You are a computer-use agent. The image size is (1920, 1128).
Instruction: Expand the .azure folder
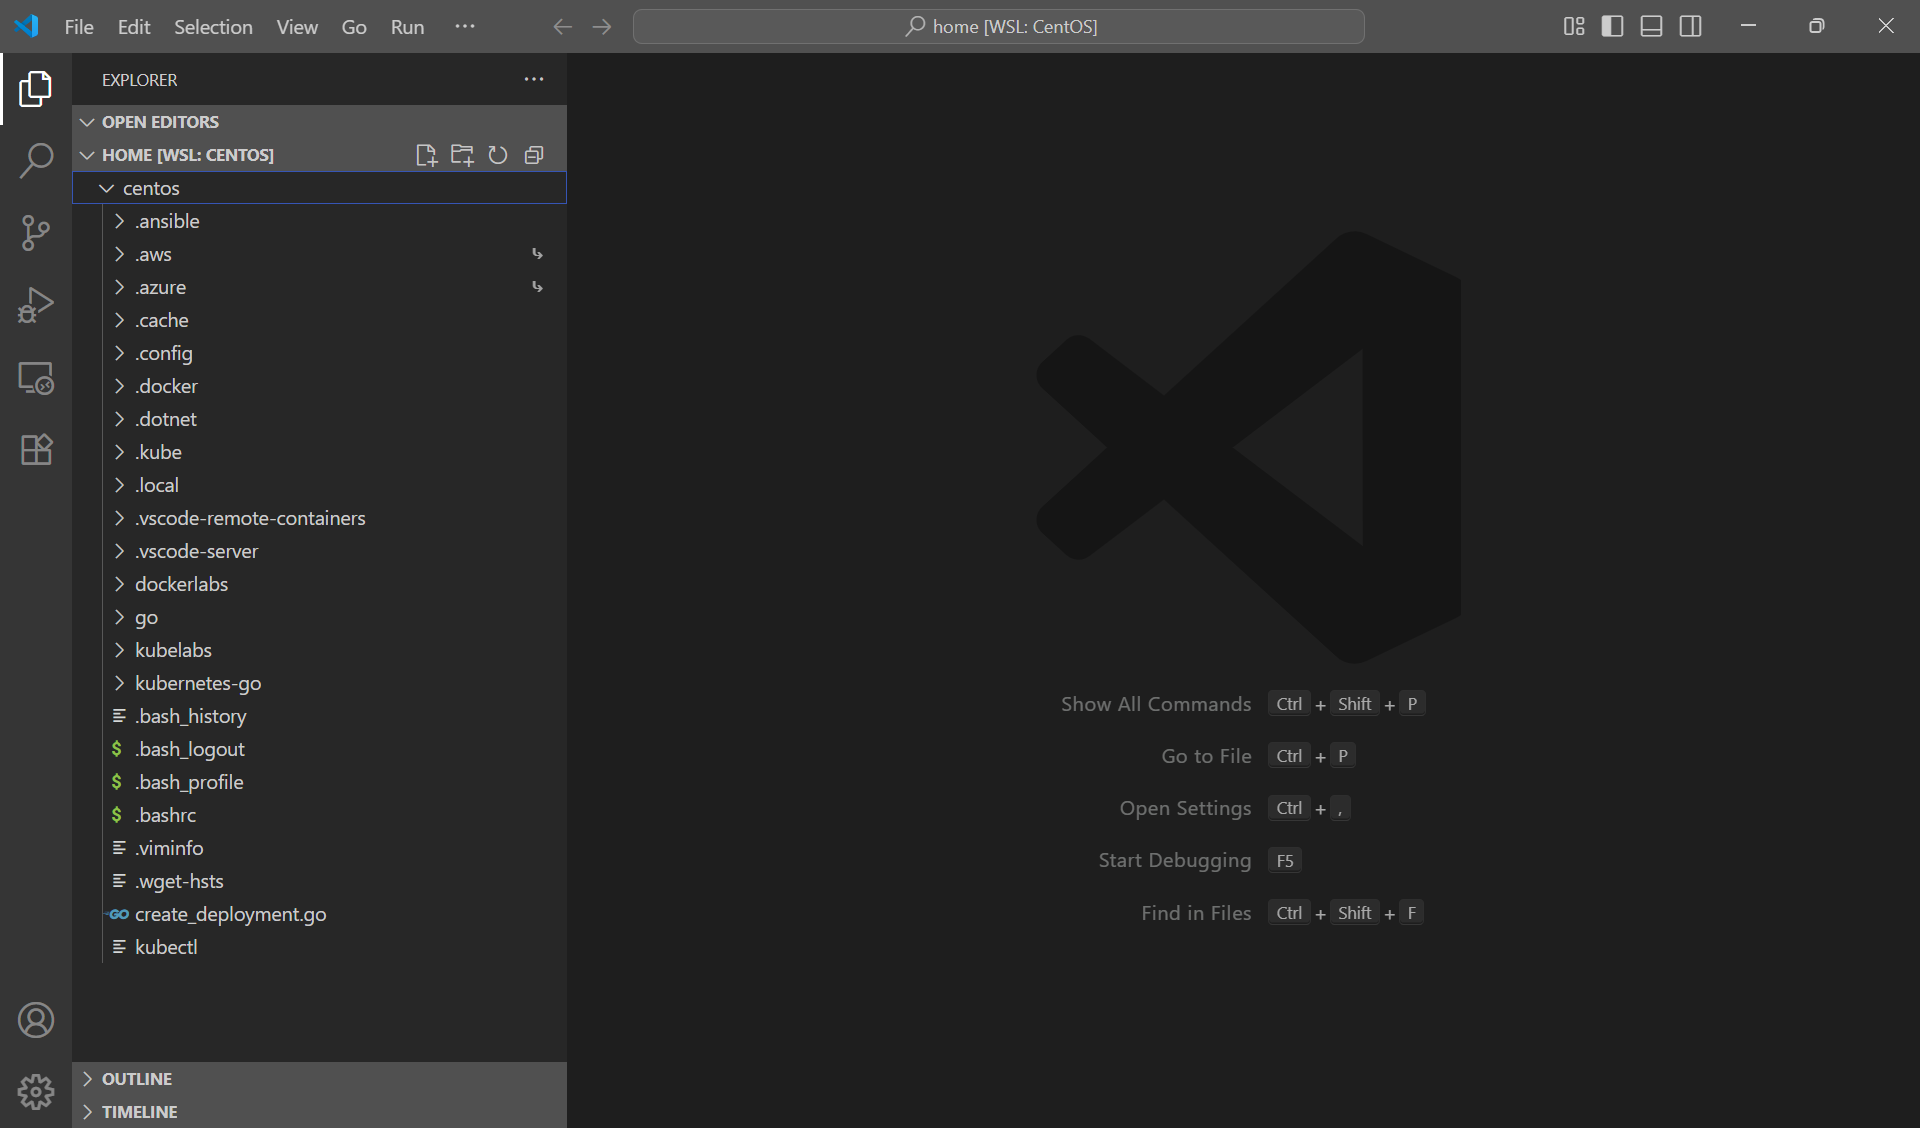coord(319,287)
